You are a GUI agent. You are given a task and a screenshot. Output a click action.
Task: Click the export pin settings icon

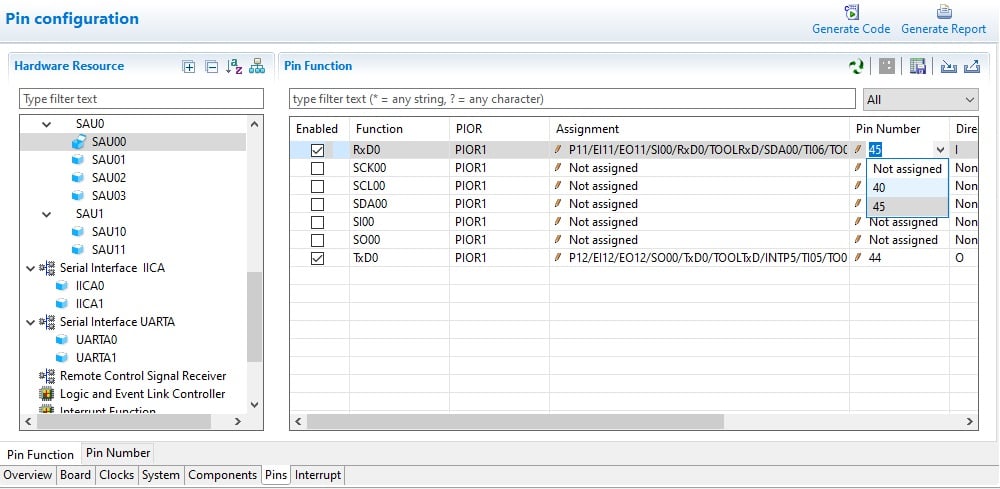pyautogui.click(x=971, y=67)
